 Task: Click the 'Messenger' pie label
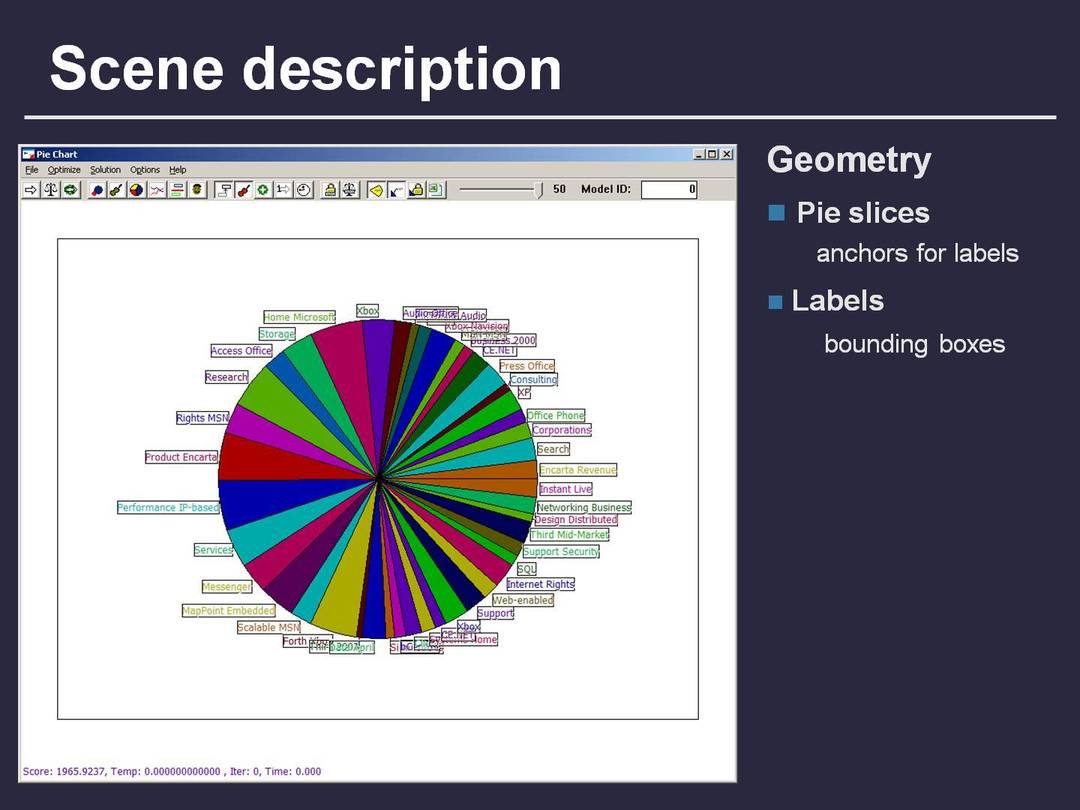(227, 587)
